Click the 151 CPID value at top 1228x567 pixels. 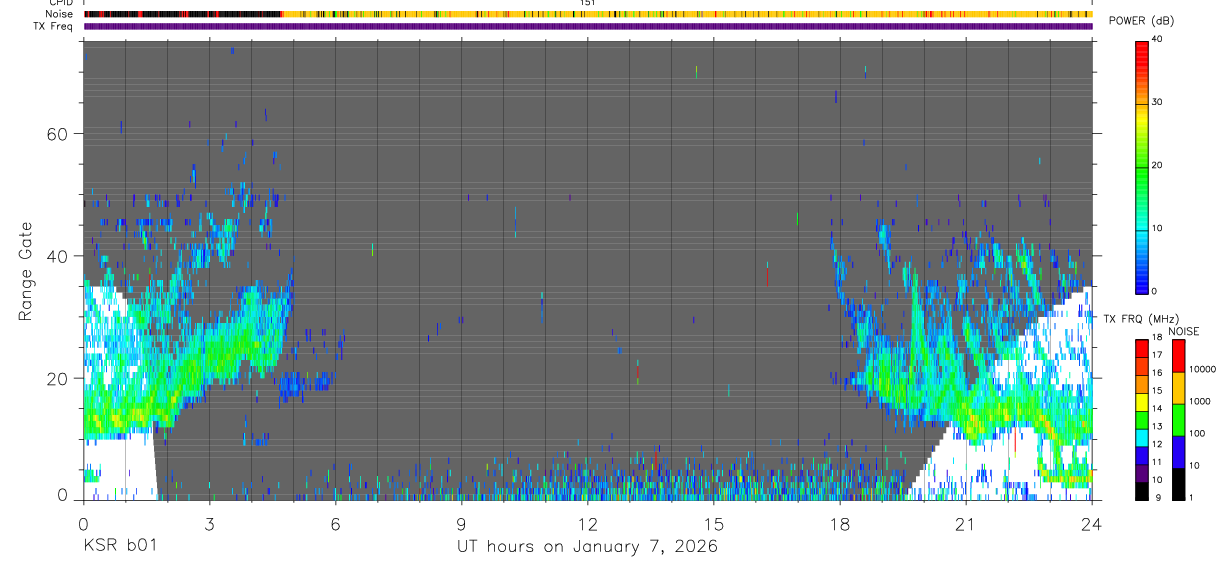588,3
